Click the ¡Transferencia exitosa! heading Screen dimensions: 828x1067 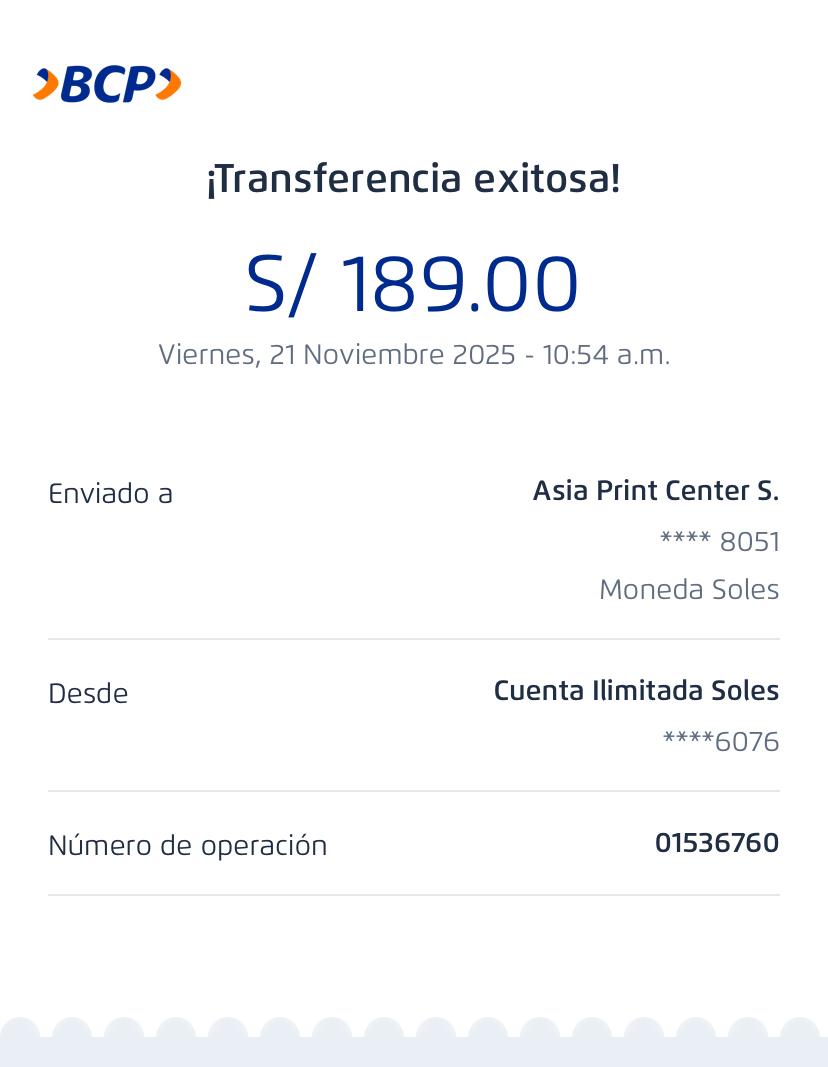click(x=413, y=180)
